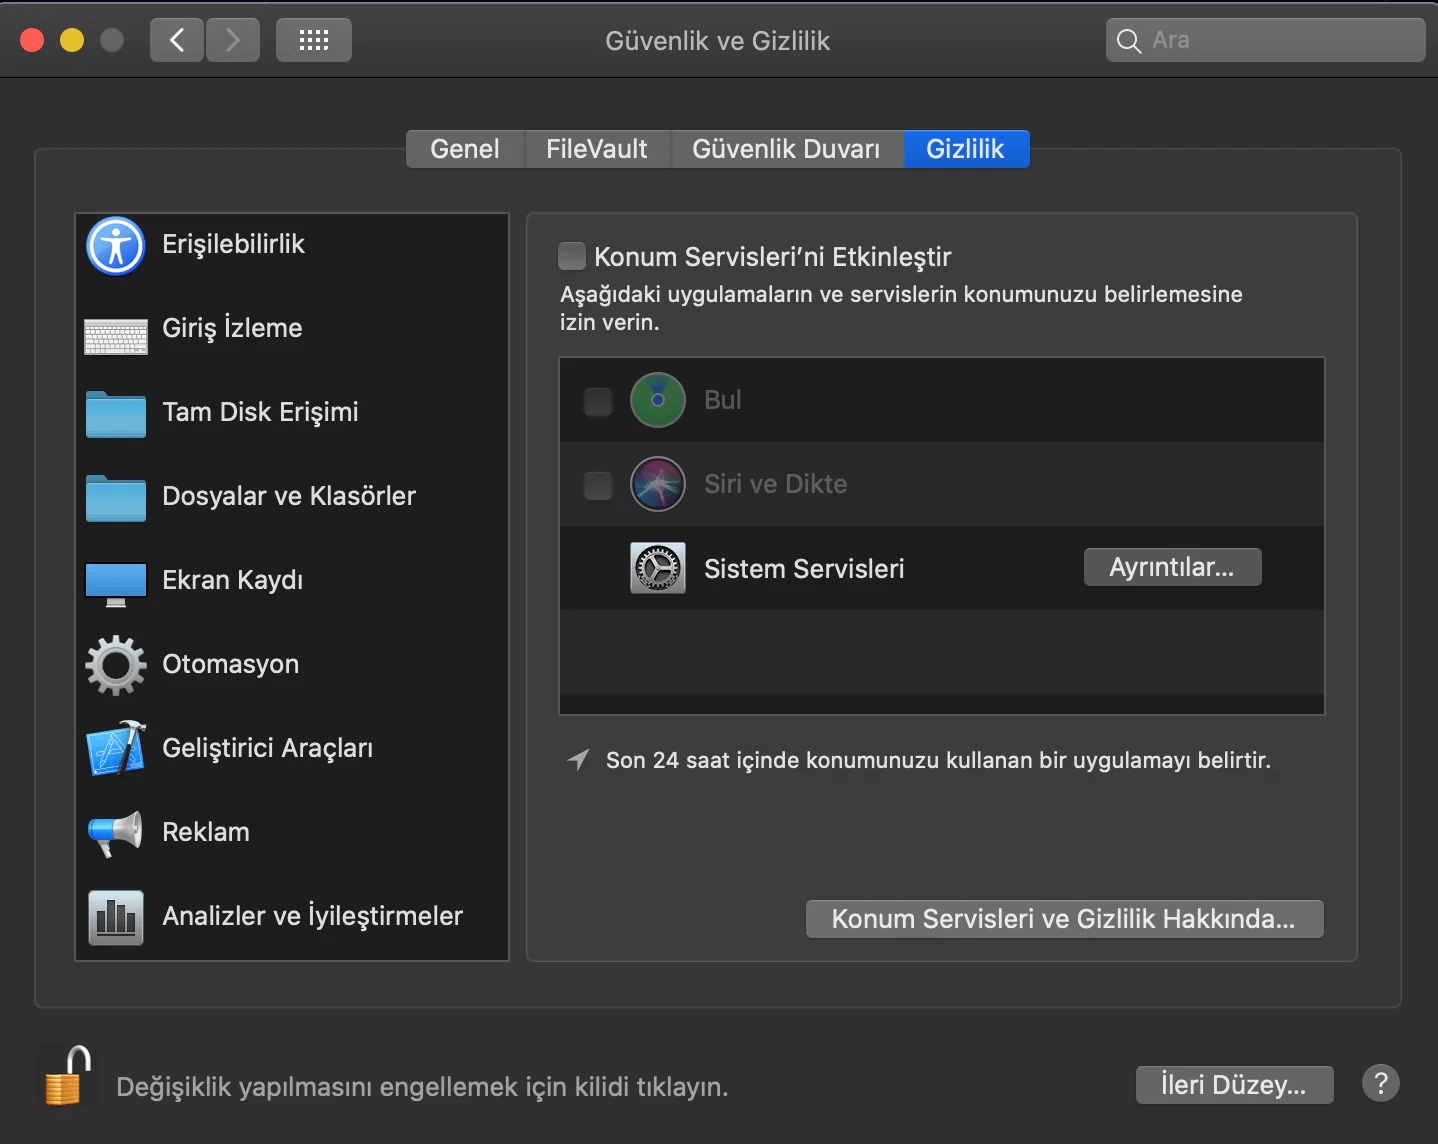The width and height of the screenshot is (1438, 1144).
Task: Select the Reklam megaphone icon
Action: click(x=116, y=833)
